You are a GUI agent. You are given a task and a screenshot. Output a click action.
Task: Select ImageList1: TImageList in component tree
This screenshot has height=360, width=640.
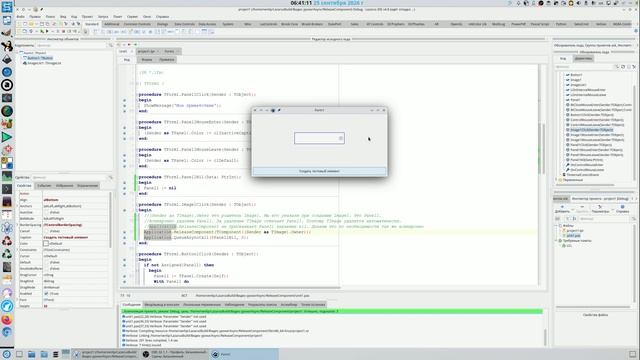click(42, 63)
